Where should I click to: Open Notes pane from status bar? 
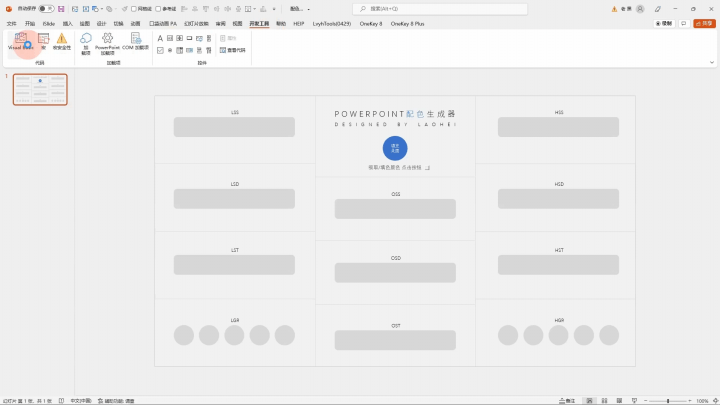coord(567,401)
